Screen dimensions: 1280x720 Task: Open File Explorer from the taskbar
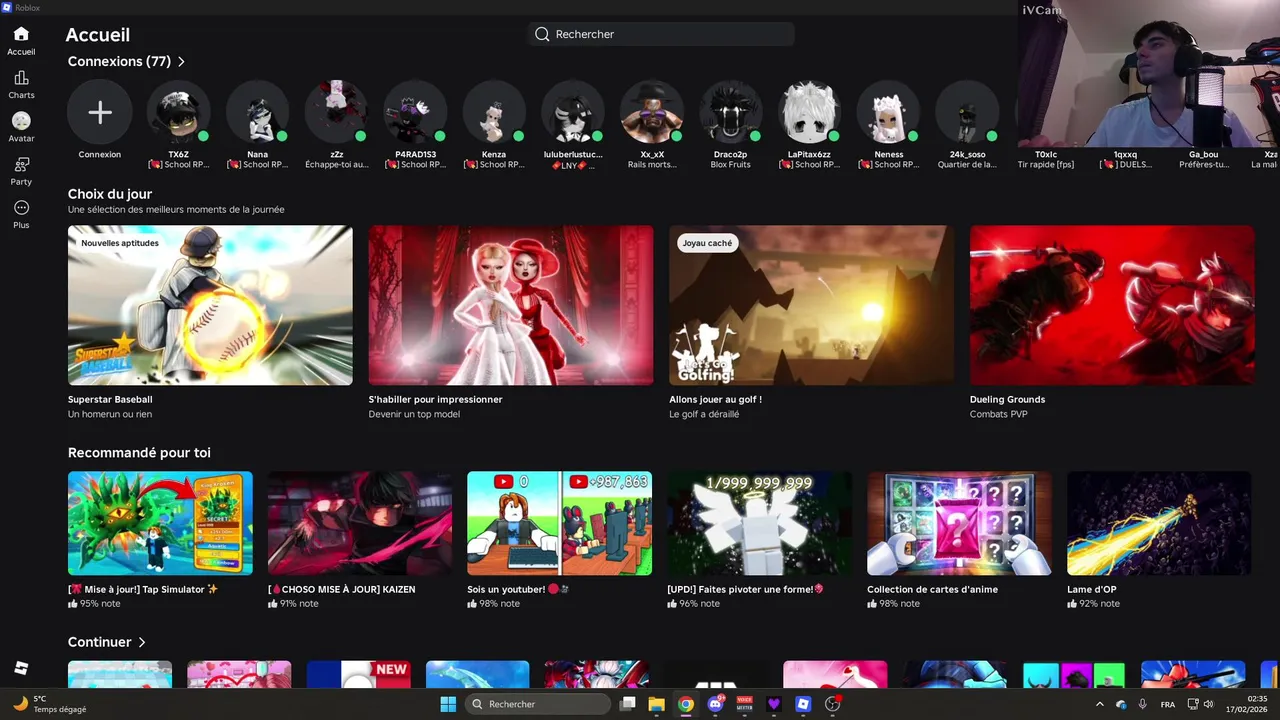(x=656, y=704)
